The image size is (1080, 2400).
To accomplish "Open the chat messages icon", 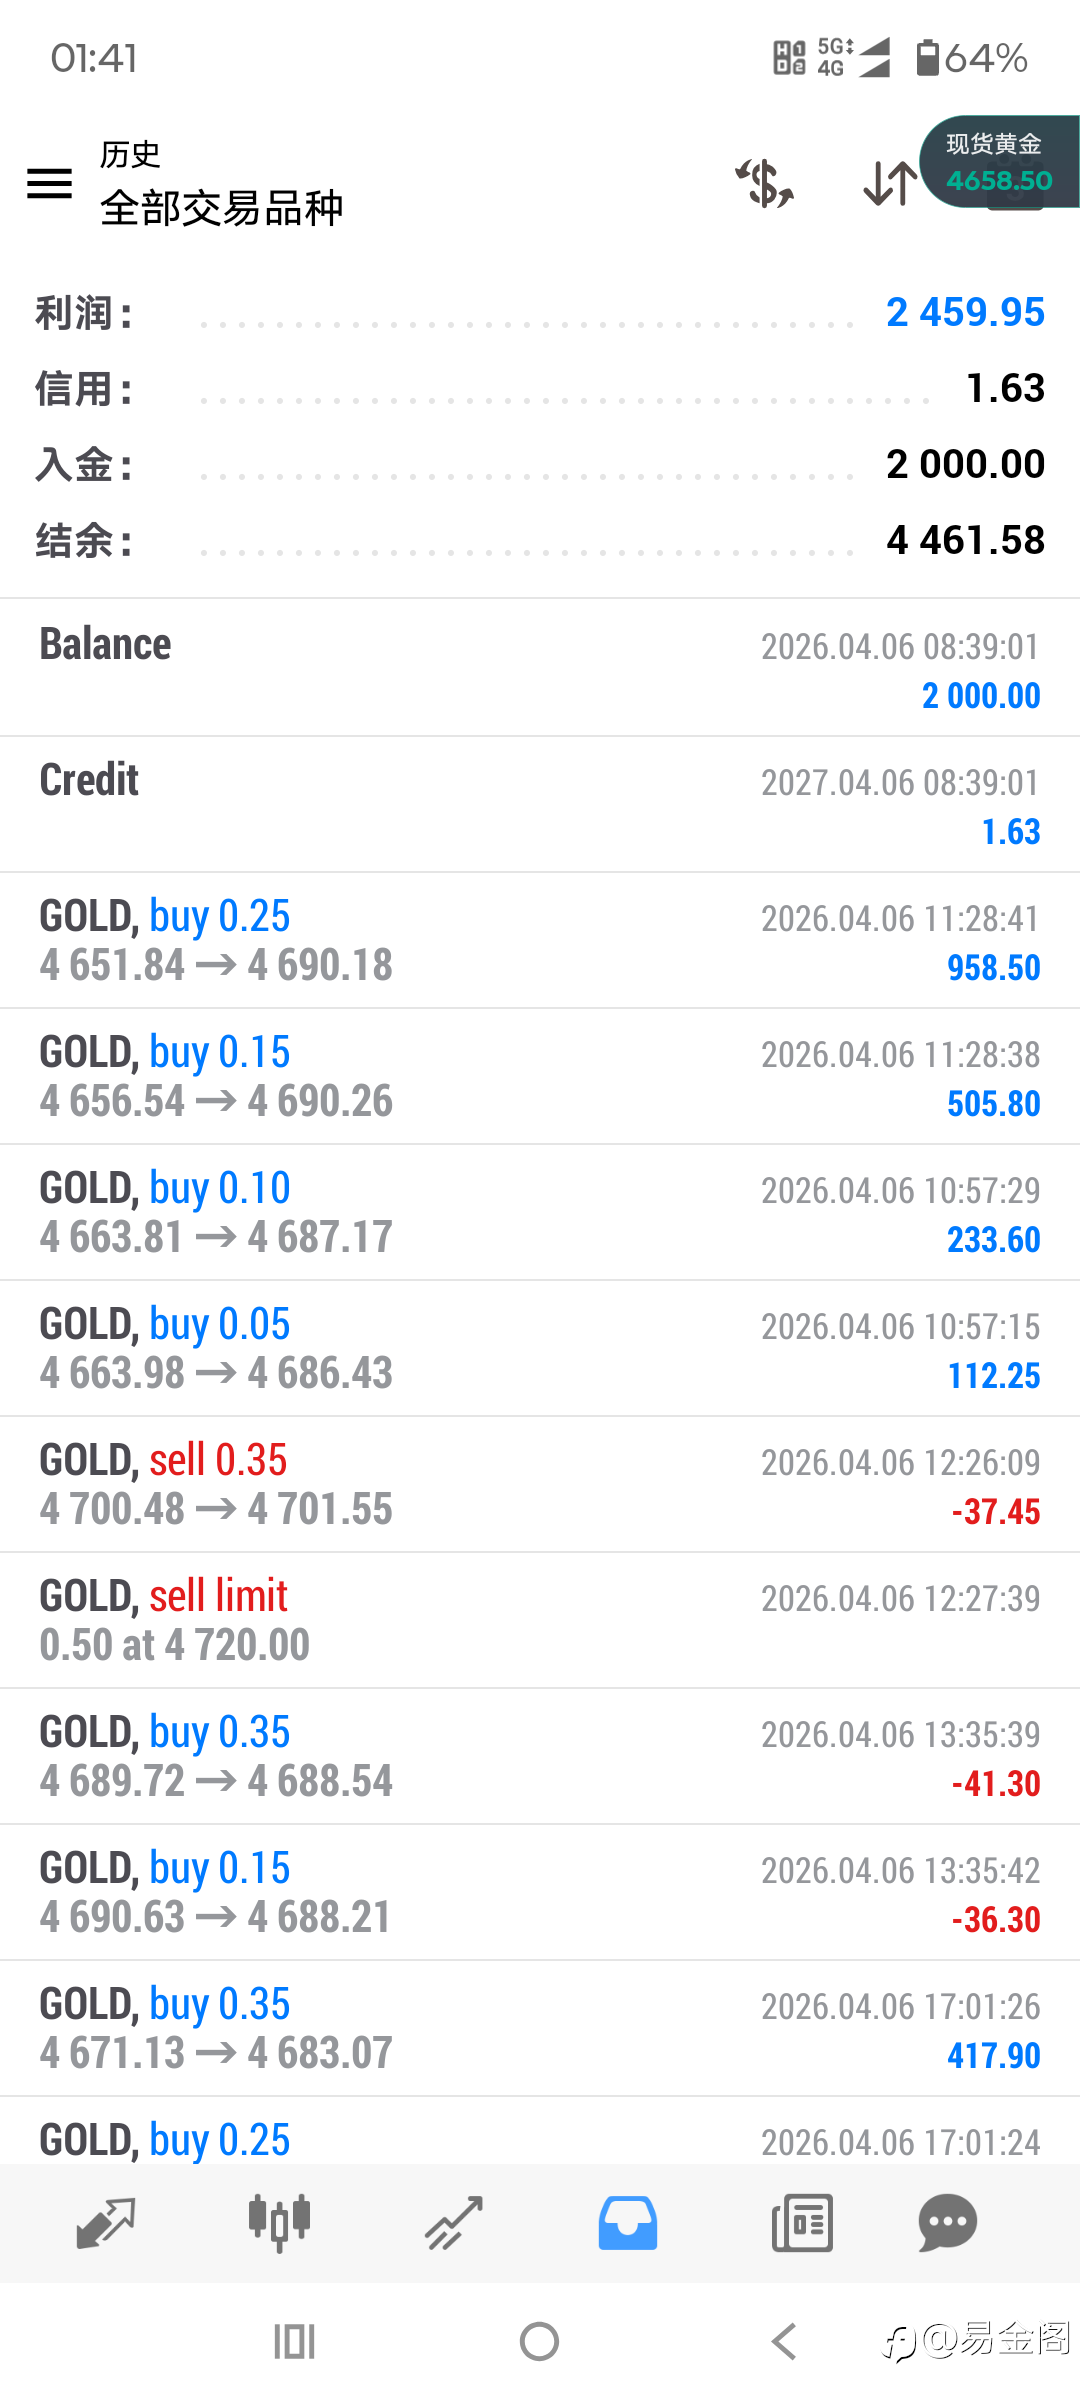I will (947, 2224).
